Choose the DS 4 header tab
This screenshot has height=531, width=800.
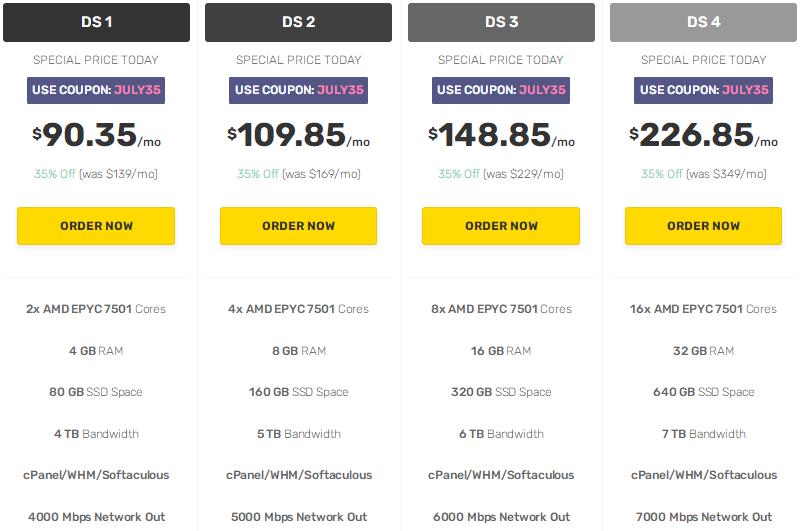click(x=704, y=22)
